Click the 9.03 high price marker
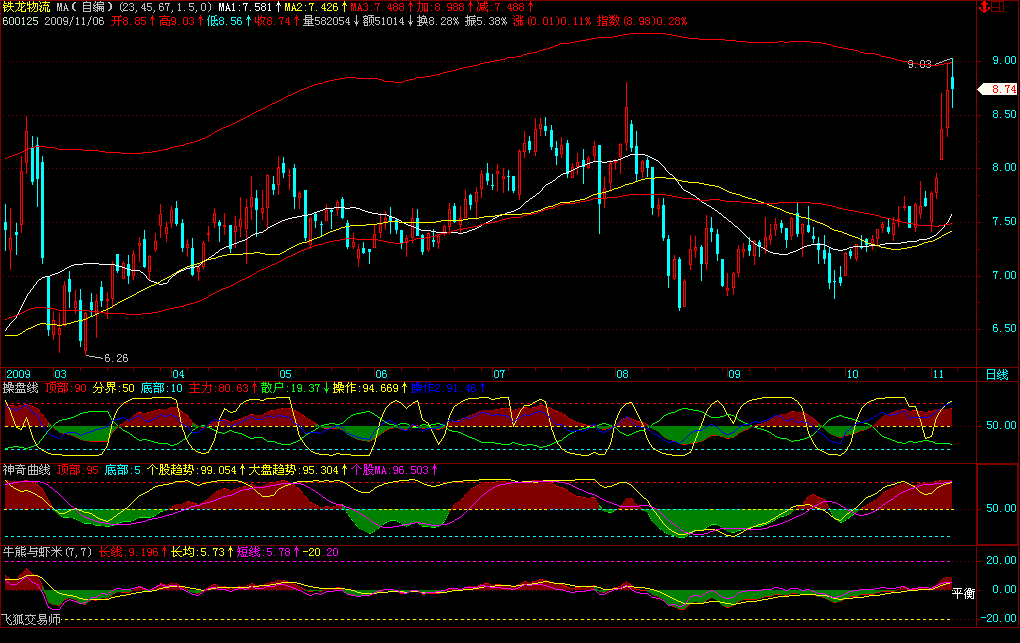Image resolution: width=1020 pixels, height=643 pixels. point(919,64)
